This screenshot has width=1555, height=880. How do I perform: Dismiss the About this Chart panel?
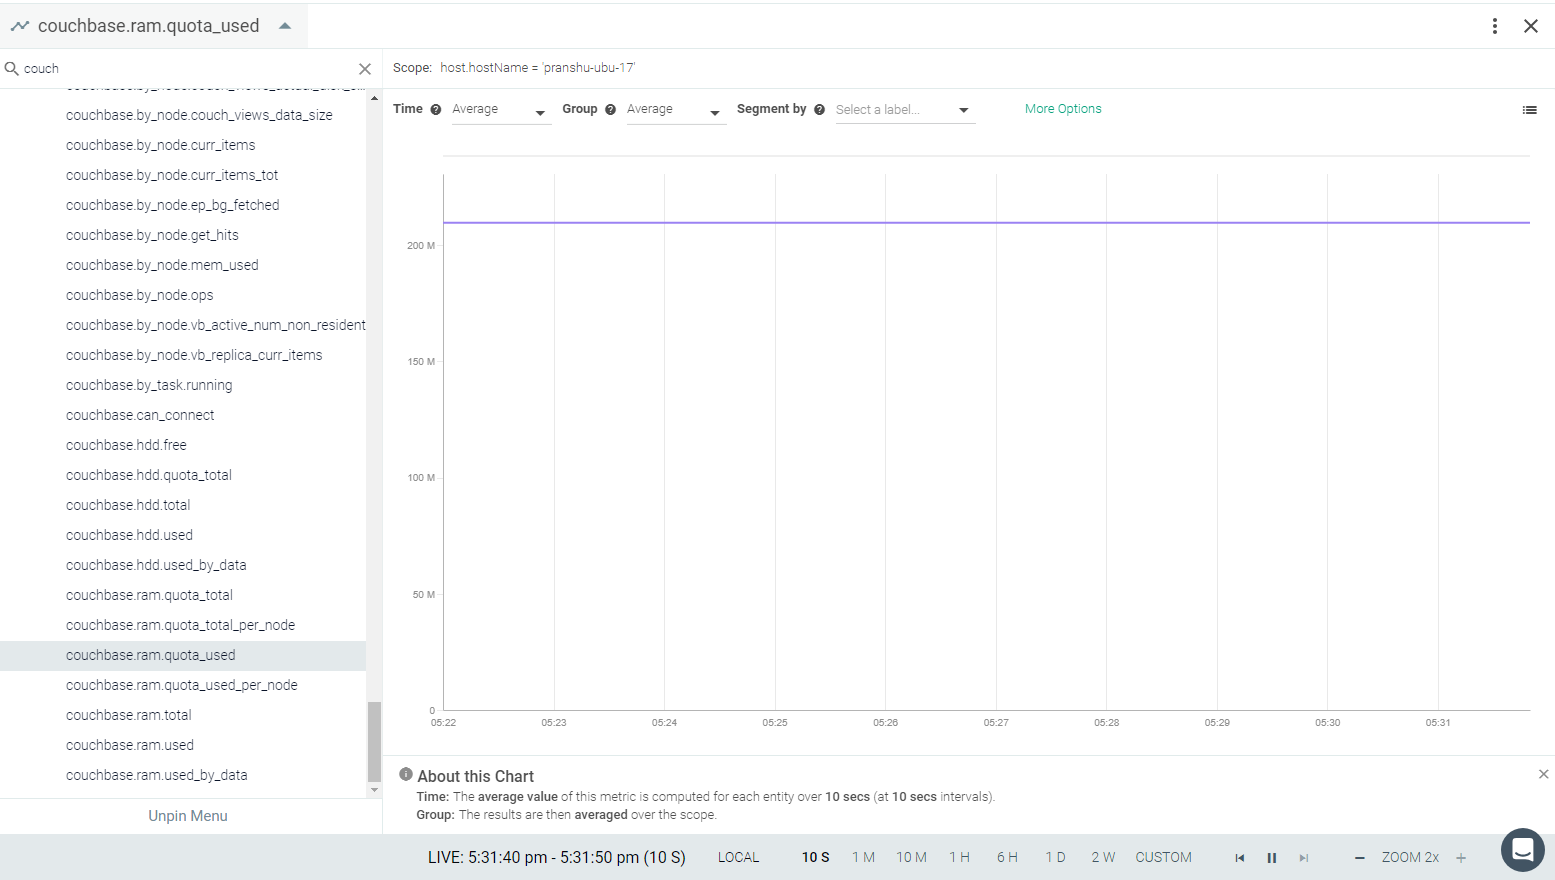(x=1543, y=774)
